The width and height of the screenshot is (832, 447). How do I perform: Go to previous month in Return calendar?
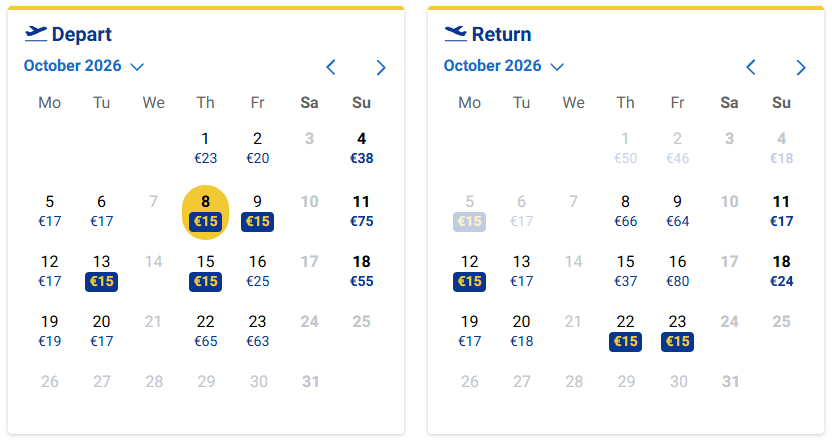coord(751,67)
